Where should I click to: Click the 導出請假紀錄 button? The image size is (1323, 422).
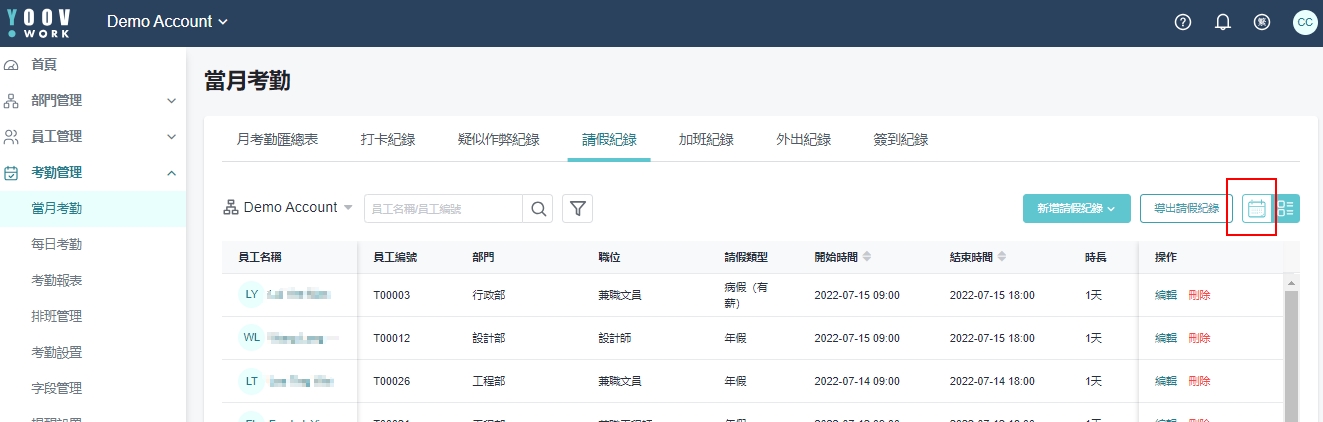point(1186,208)
